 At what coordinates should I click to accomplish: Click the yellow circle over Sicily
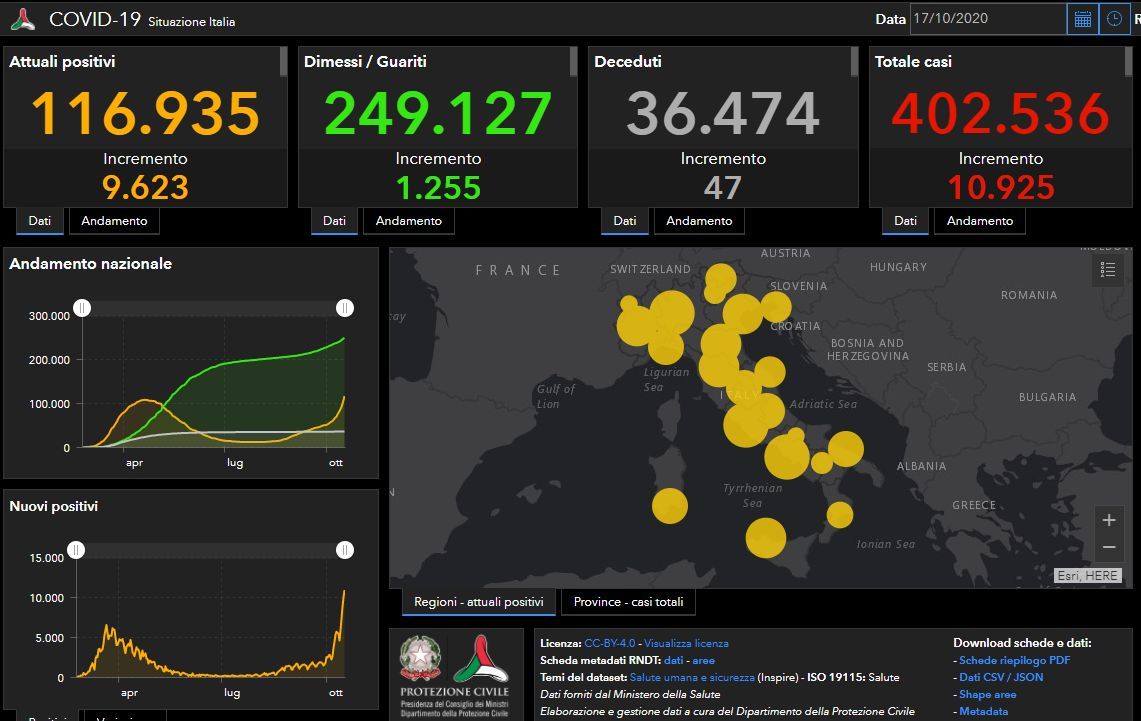point(766,538)
